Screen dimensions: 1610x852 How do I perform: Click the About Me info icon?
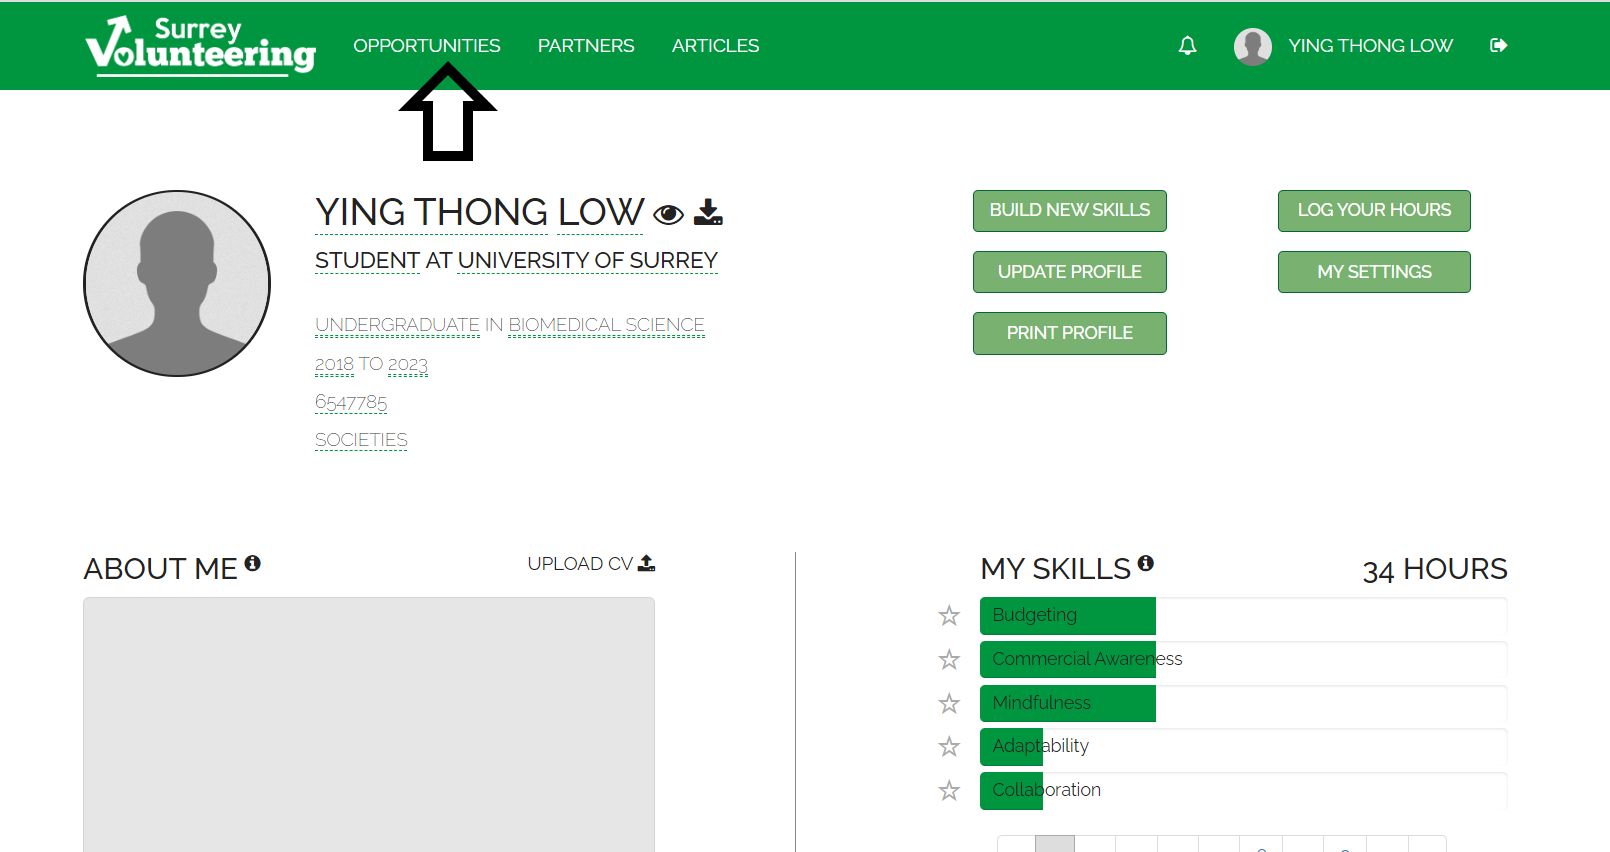click(x=252, y=563)
